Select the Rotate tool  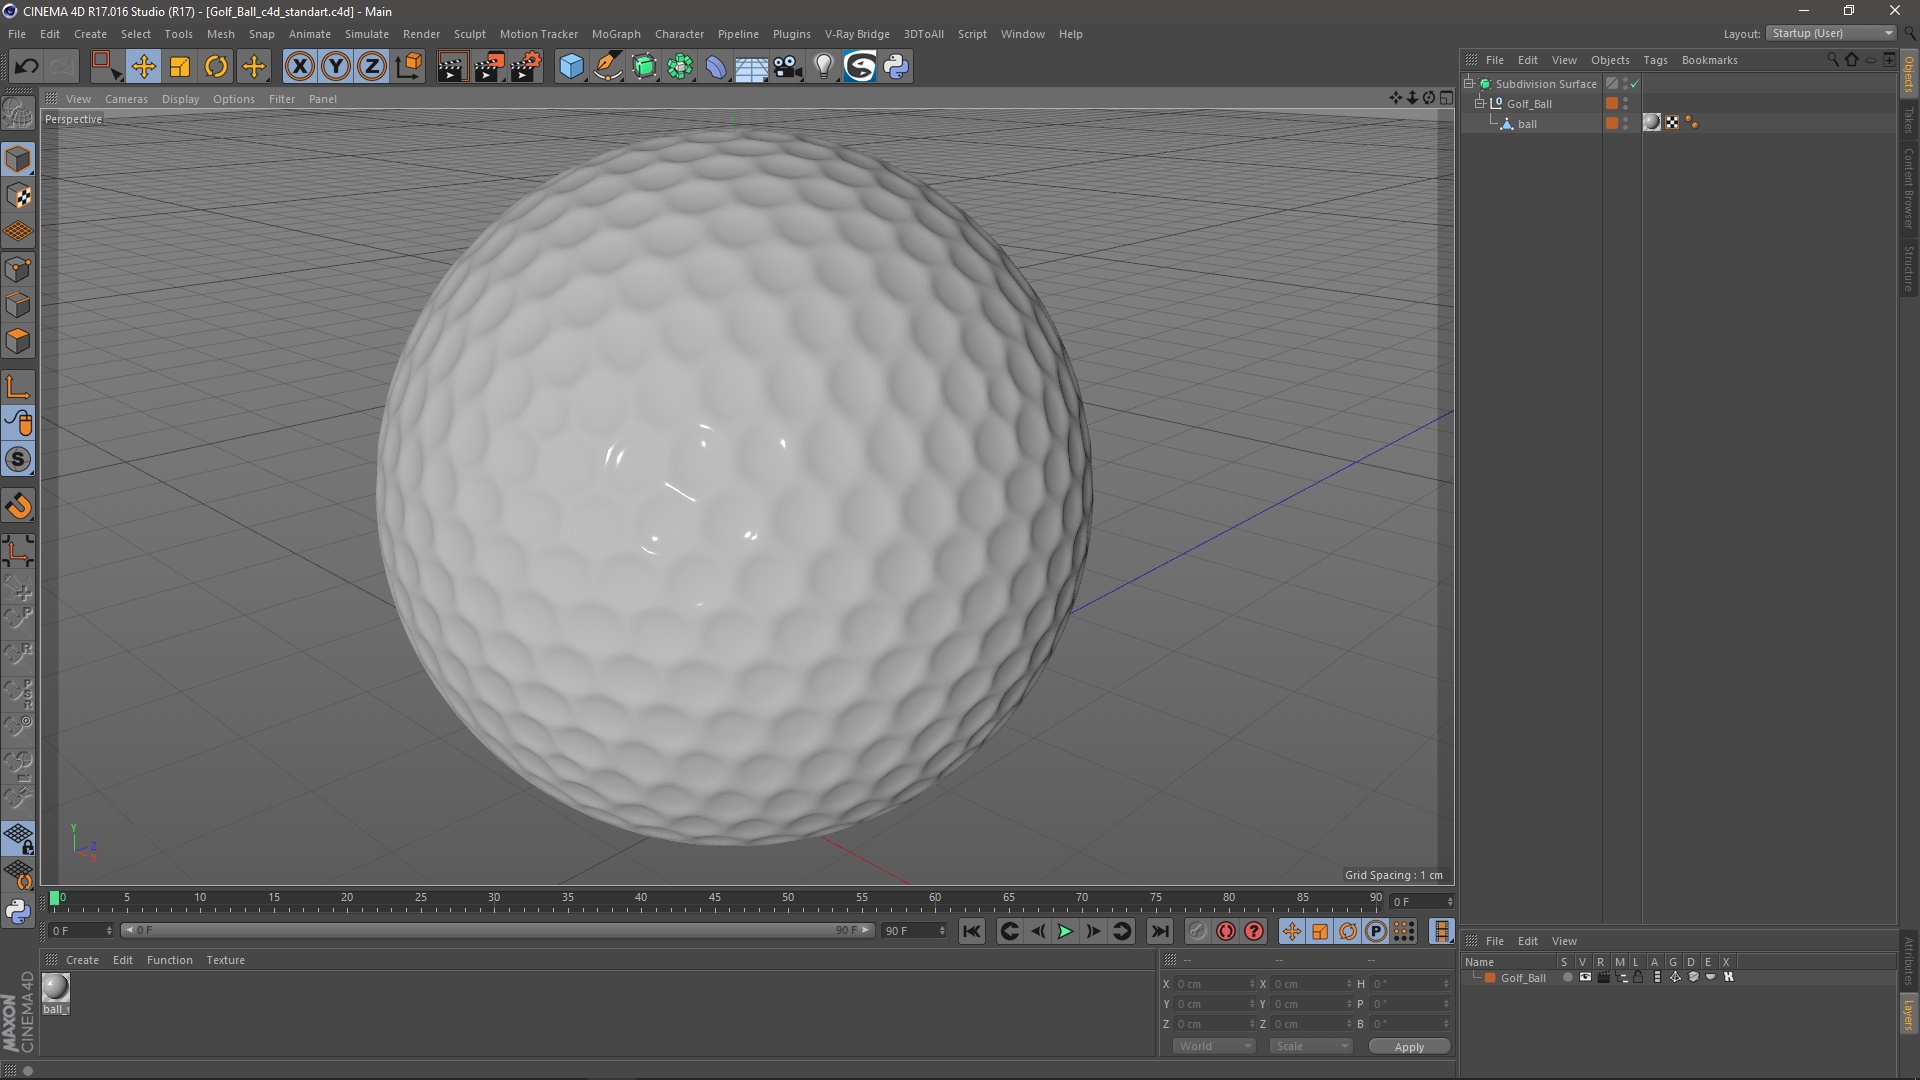(x=216, y=67)
